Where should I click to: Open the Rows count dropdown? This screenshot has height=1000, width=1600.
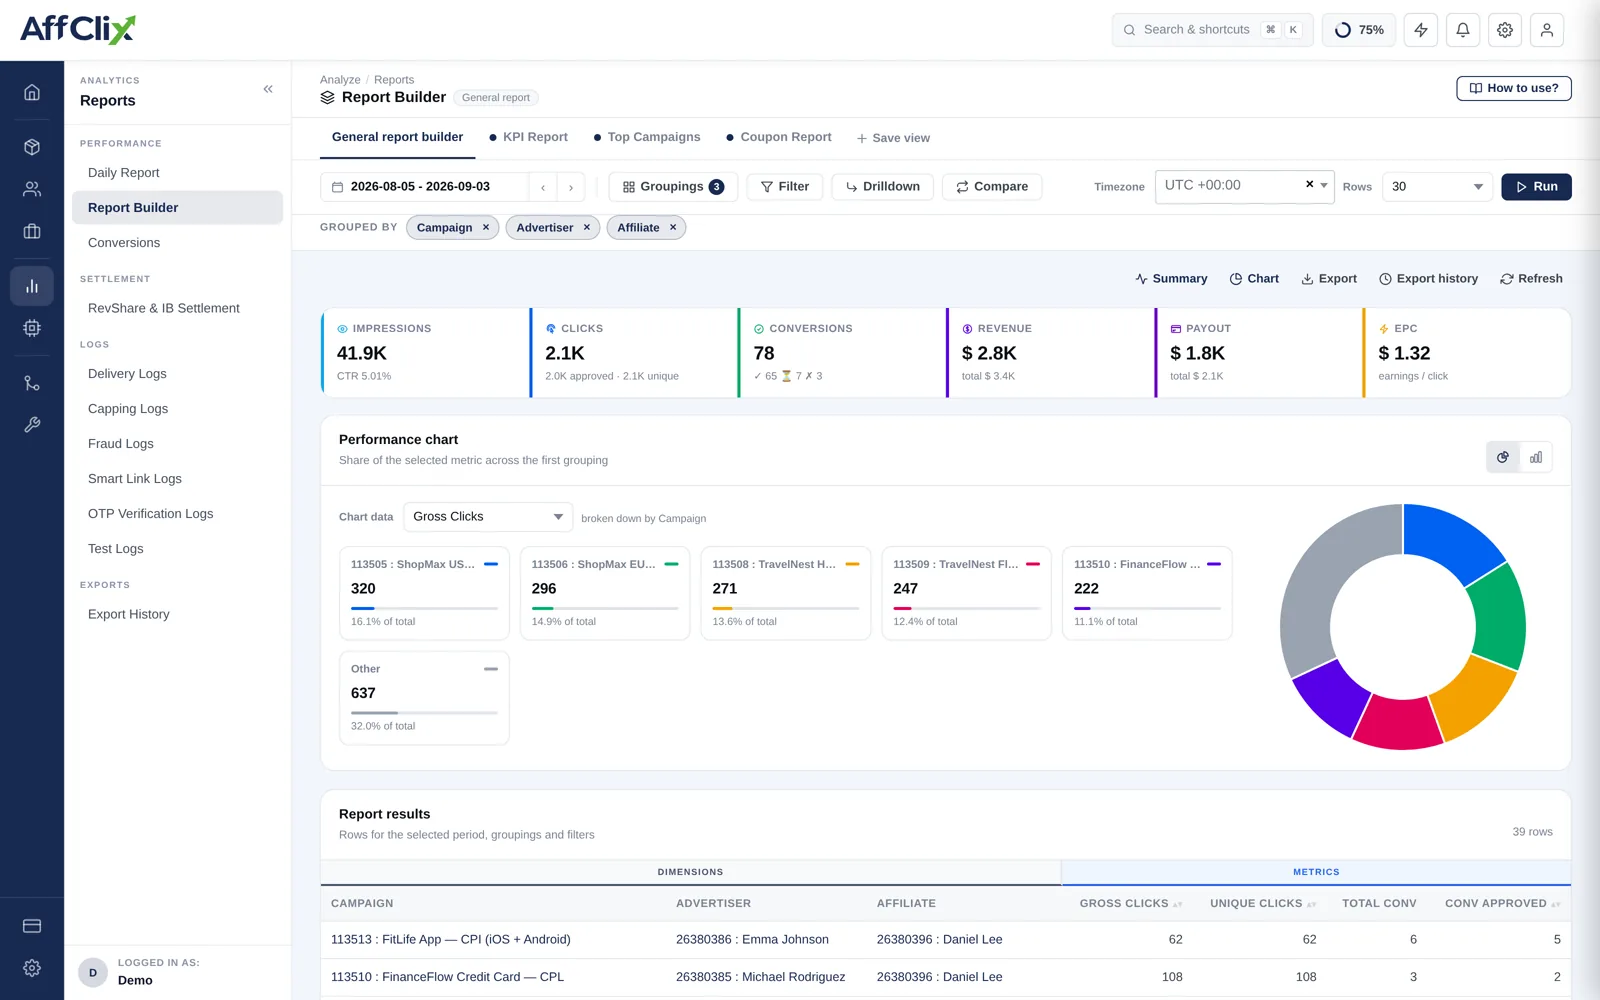[x=1437, y=187]
